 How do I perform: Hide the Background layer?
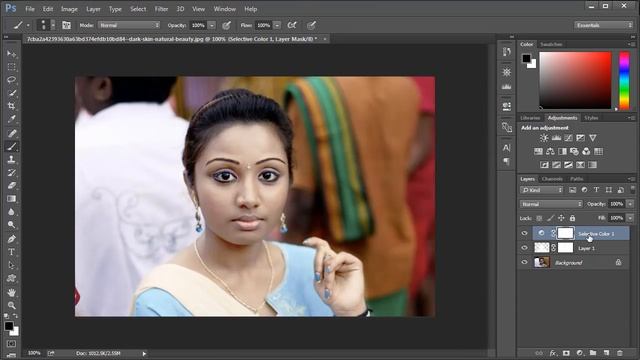click(524, 262)
